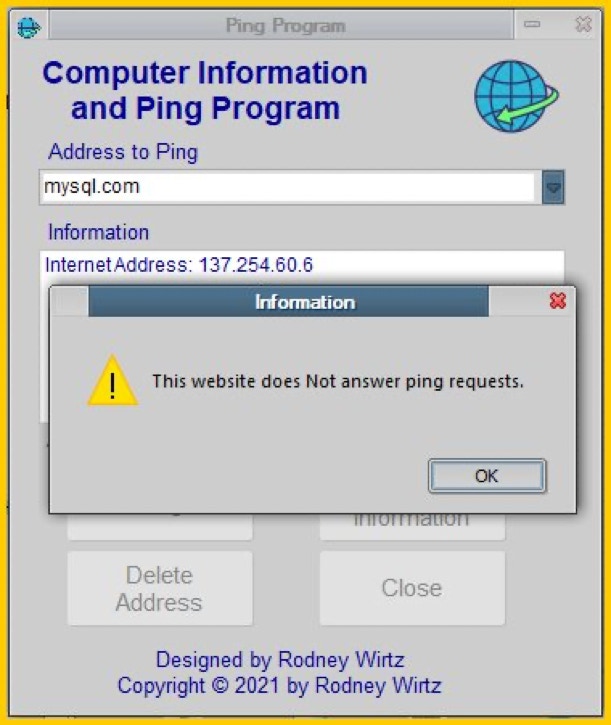Screen dimensions: 611x725
Task: Close Ping Program using title bar X
Action: pos(583,24)
